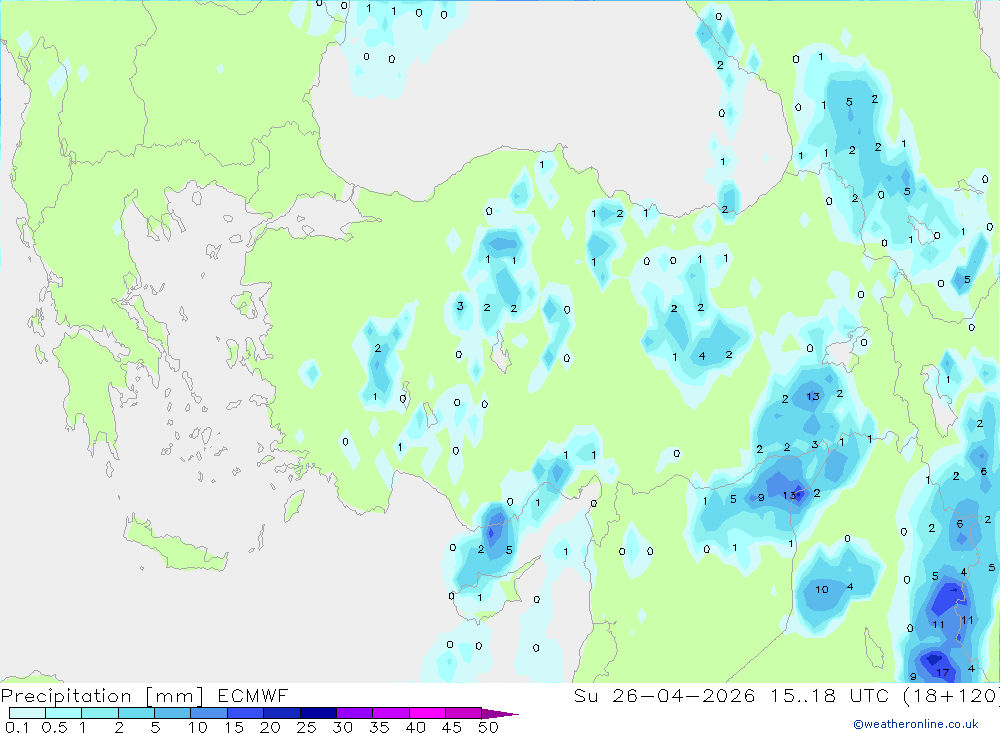Click the legend swatch between 0.5 and 1
Image resolution: width=1000 pixels, height=733 pixels.
pos(63,713)
